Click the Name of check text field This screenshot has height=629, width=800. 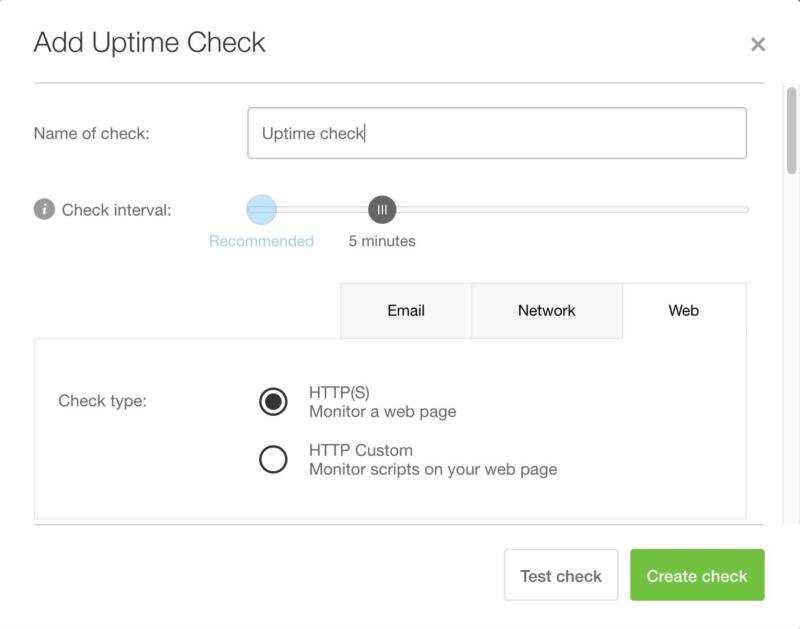[x=496, y=133]
